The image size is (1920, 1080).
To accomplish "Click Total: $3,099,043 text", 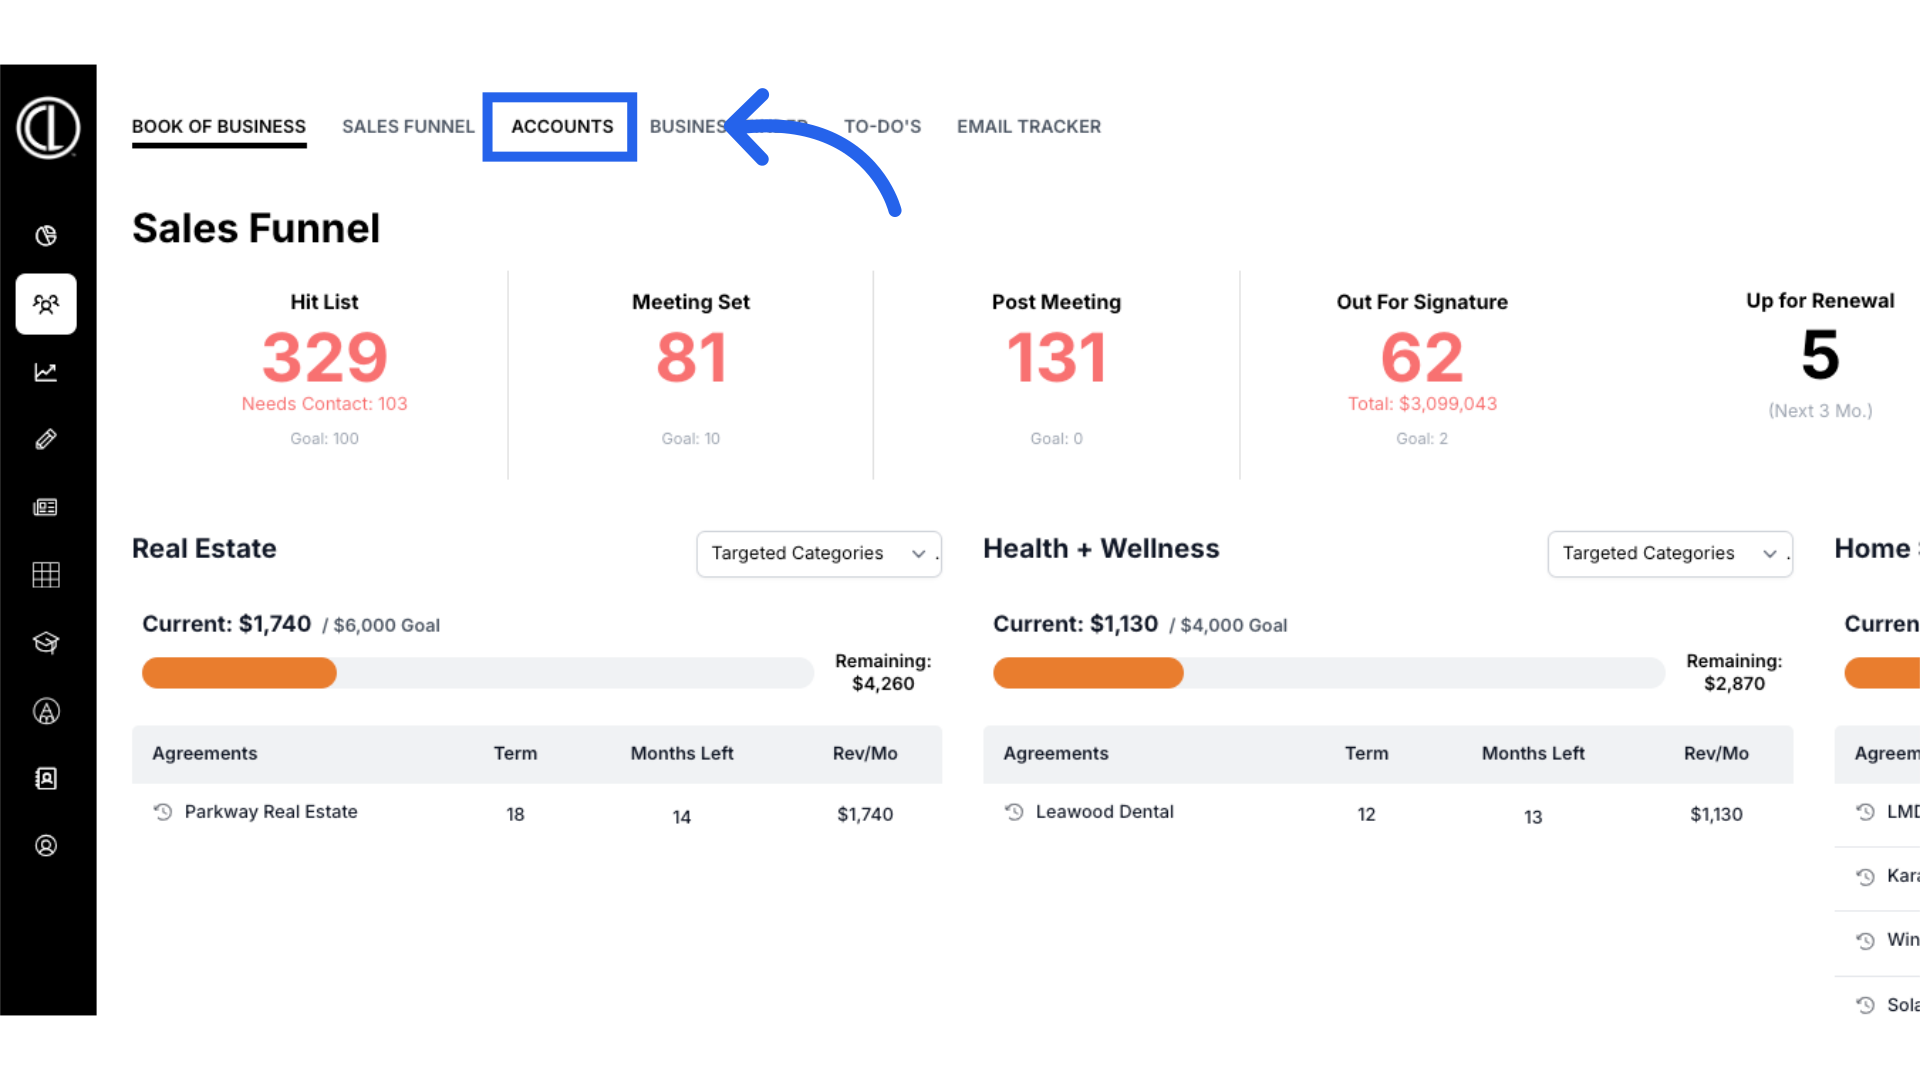I will (1422, 404).
